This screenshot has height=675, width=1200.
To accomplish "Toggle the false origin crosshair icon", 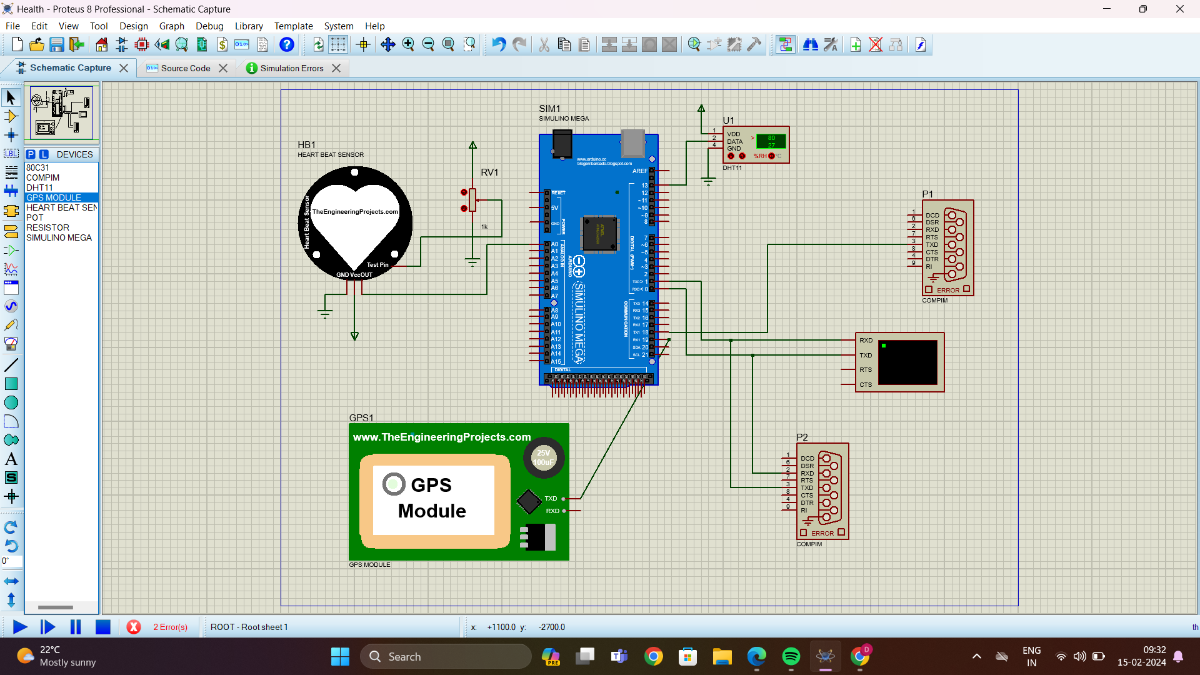I will 364,45.
